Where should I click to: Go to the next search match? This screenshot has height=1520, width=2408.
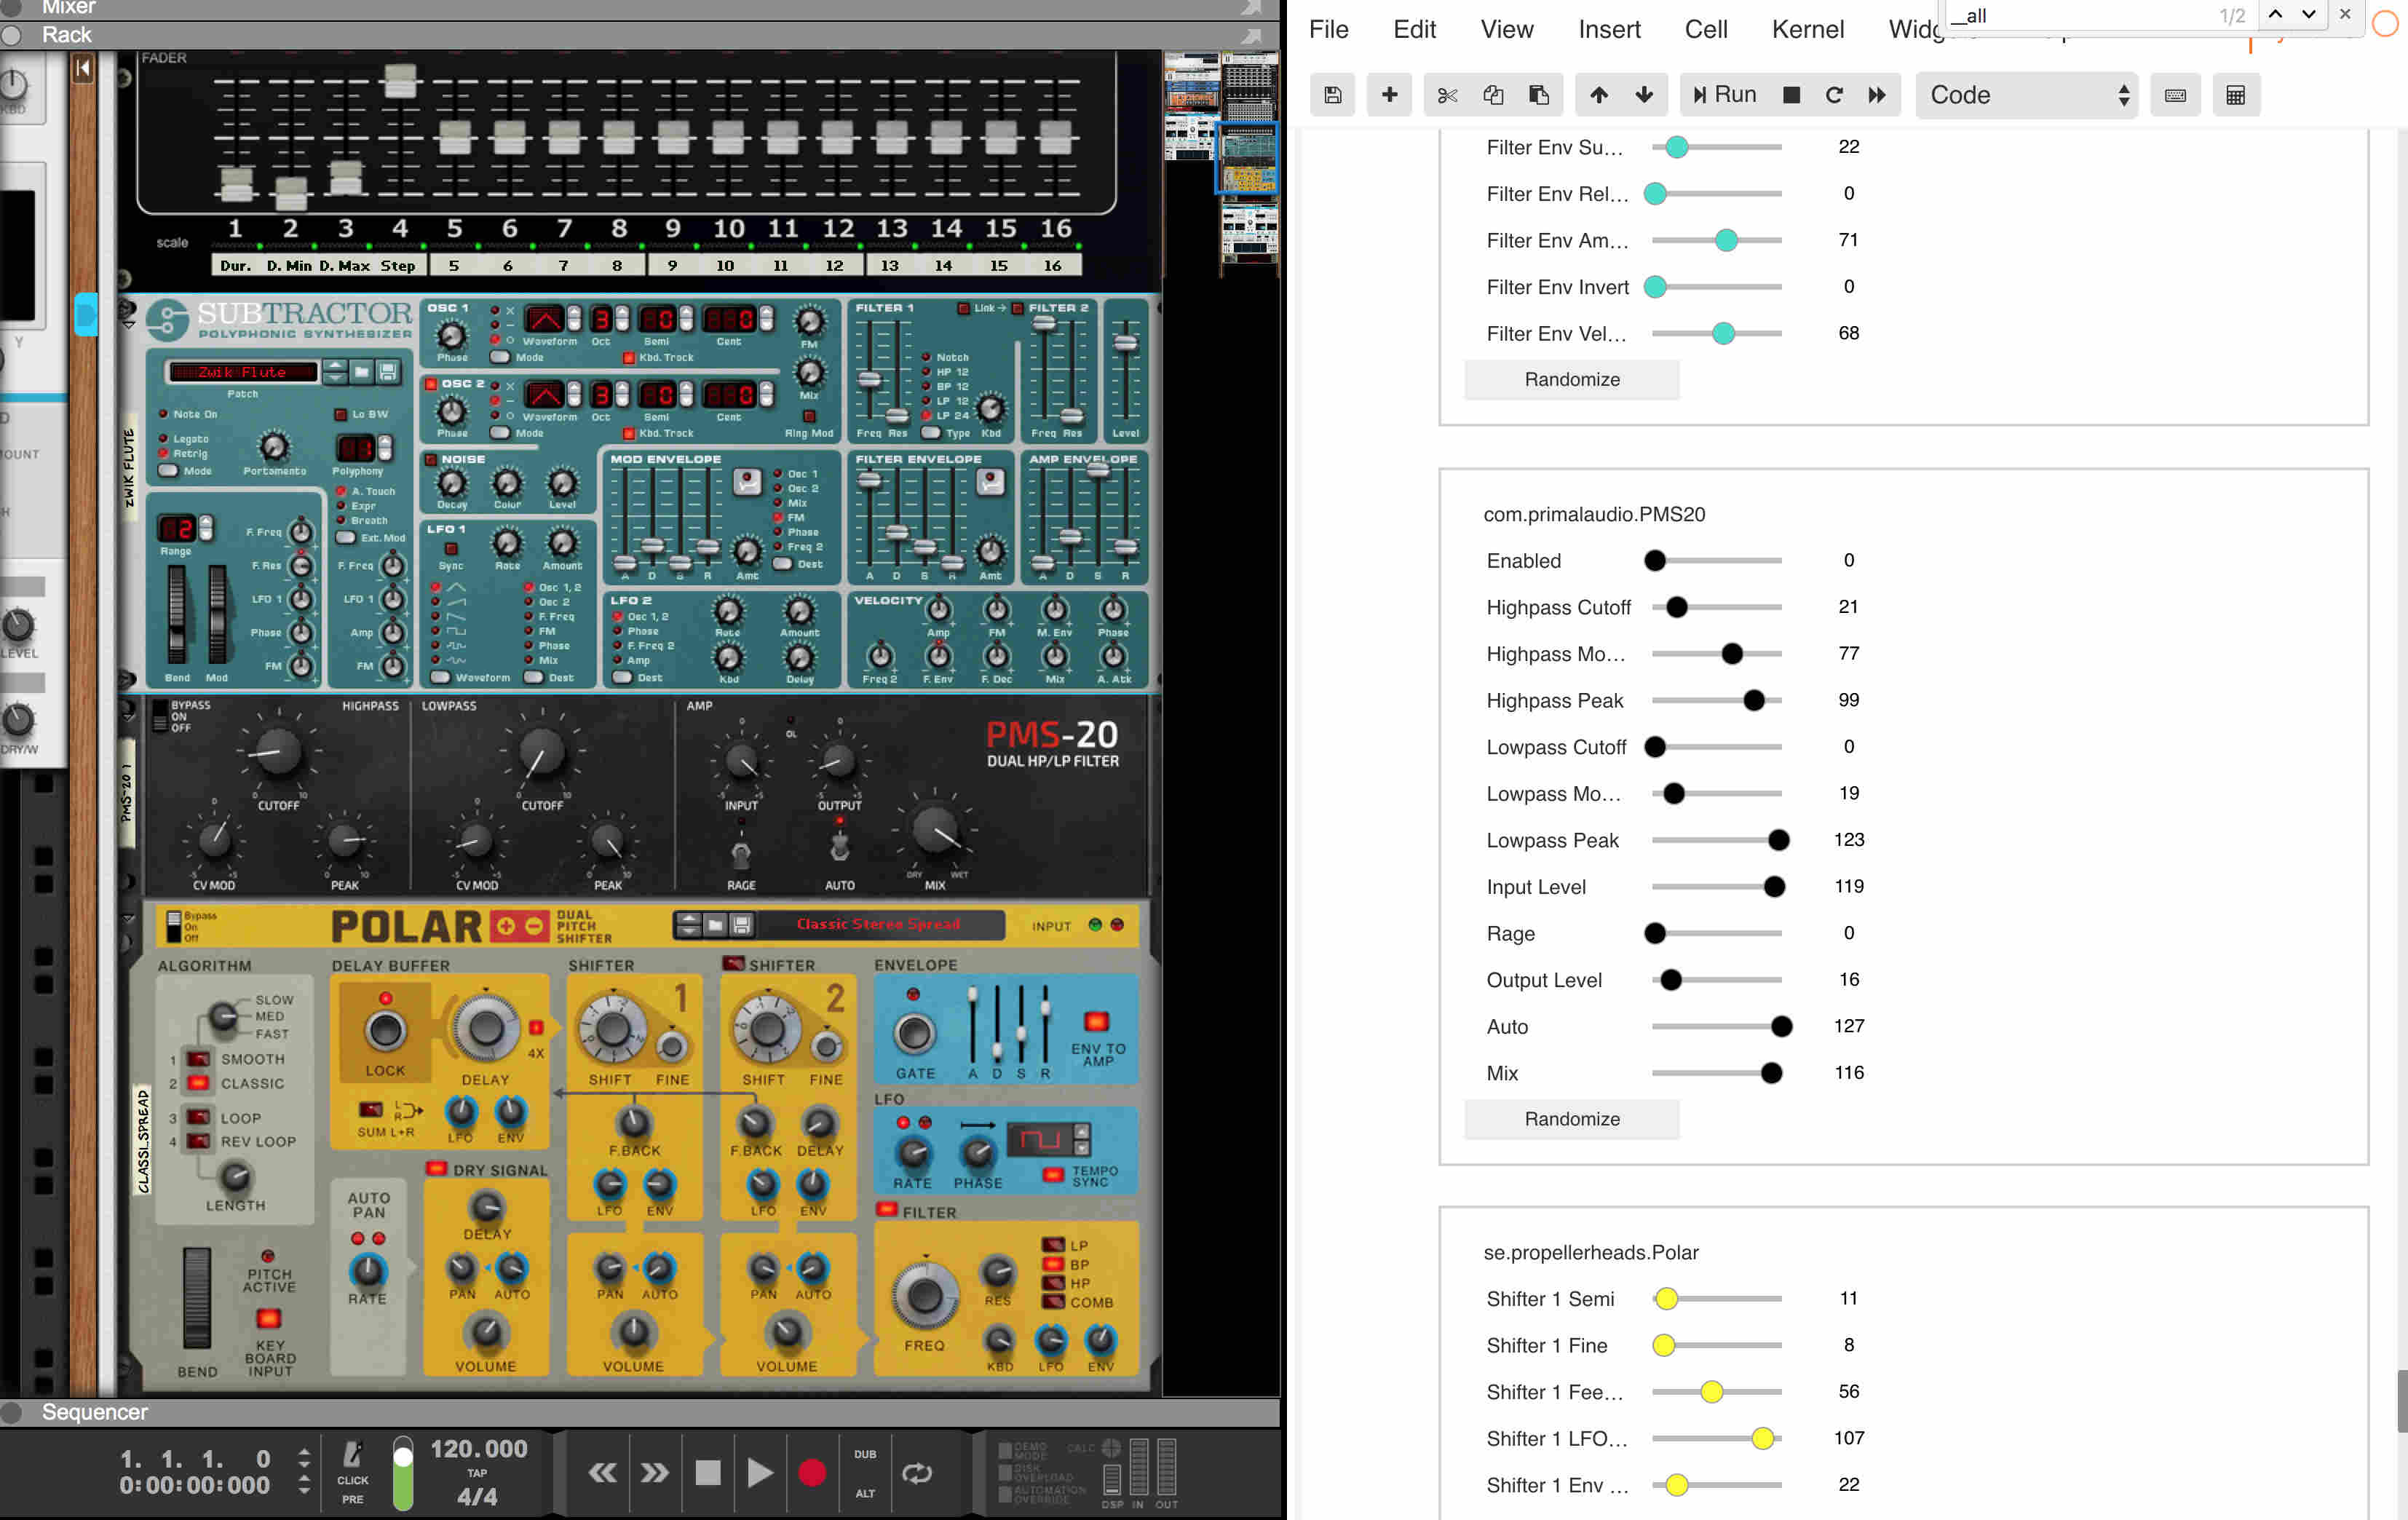2308,14
